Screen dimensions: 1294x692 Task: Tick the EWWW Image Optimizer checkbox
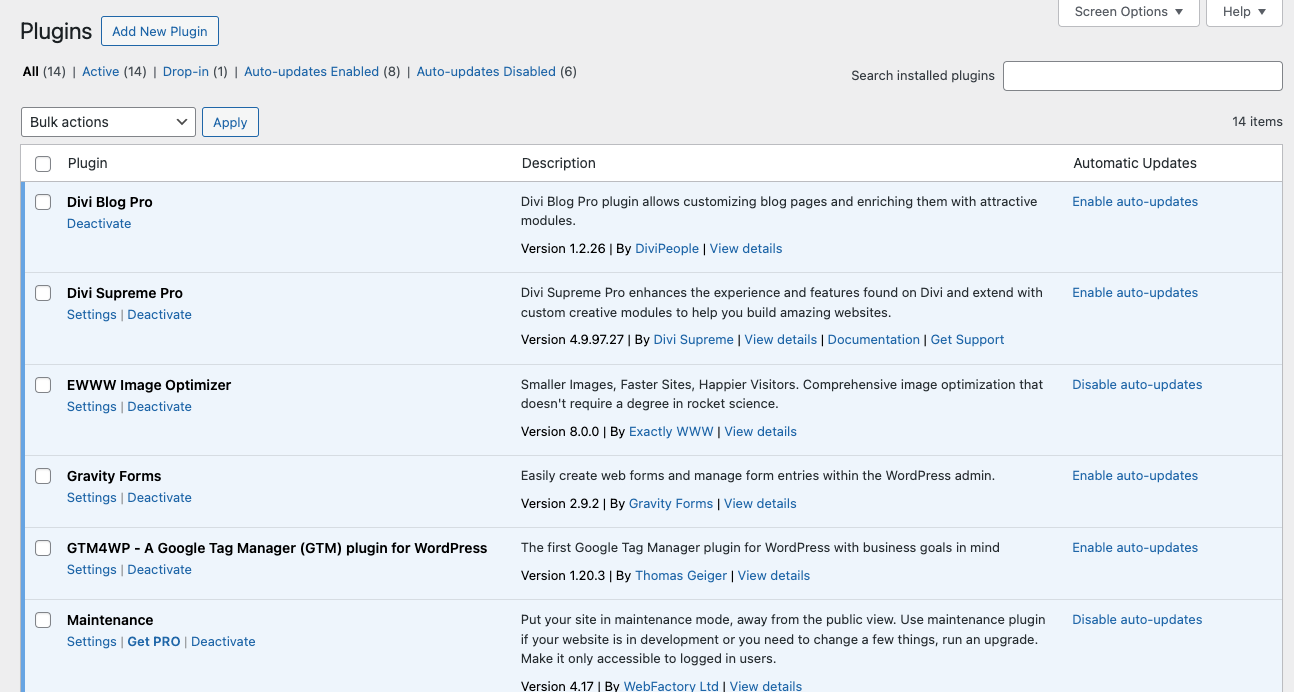pos(43,385)
